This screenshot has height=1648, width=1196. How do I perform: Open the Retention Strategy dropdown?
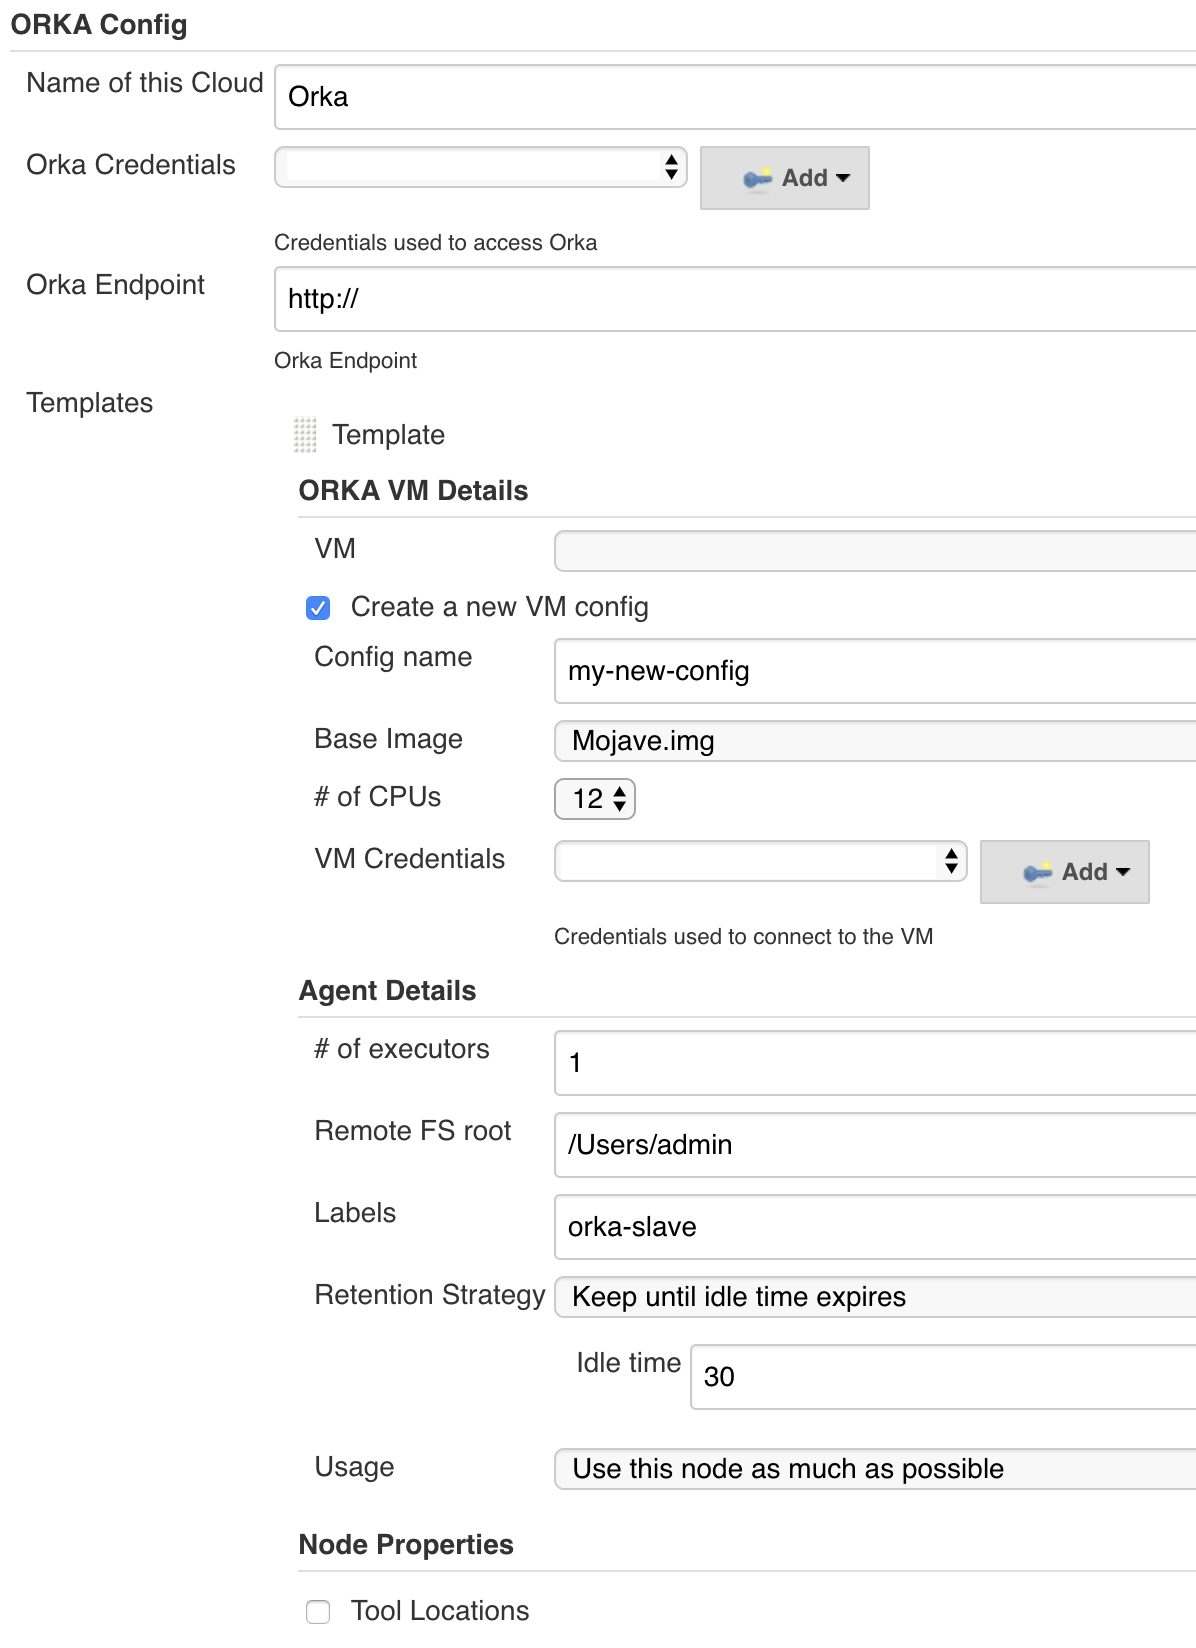(875, 1297)
